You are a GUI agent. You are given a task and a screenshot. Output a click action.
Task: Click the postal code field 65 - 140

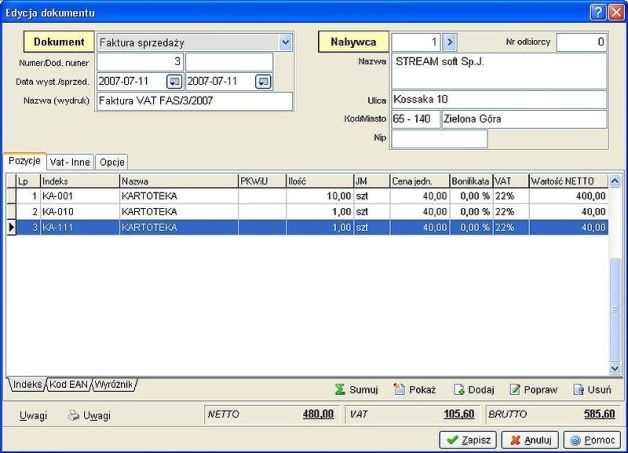pos(416,119)
